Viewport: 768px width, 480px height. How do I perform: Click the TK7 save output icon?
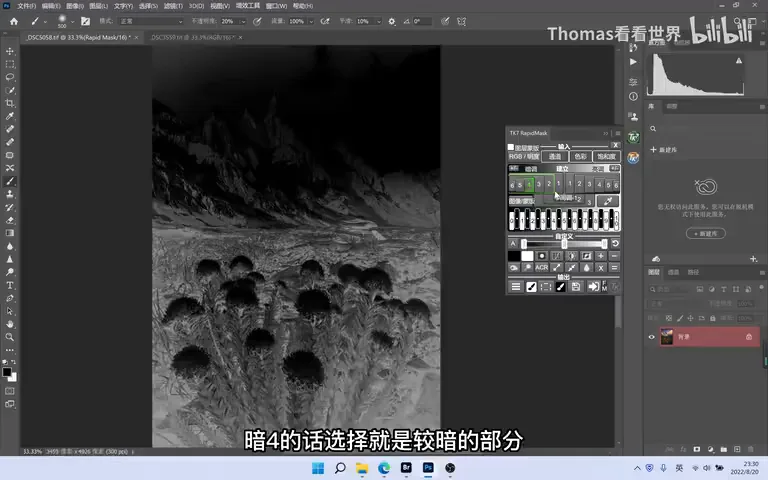pyautogui.click(x=576, y=287)
